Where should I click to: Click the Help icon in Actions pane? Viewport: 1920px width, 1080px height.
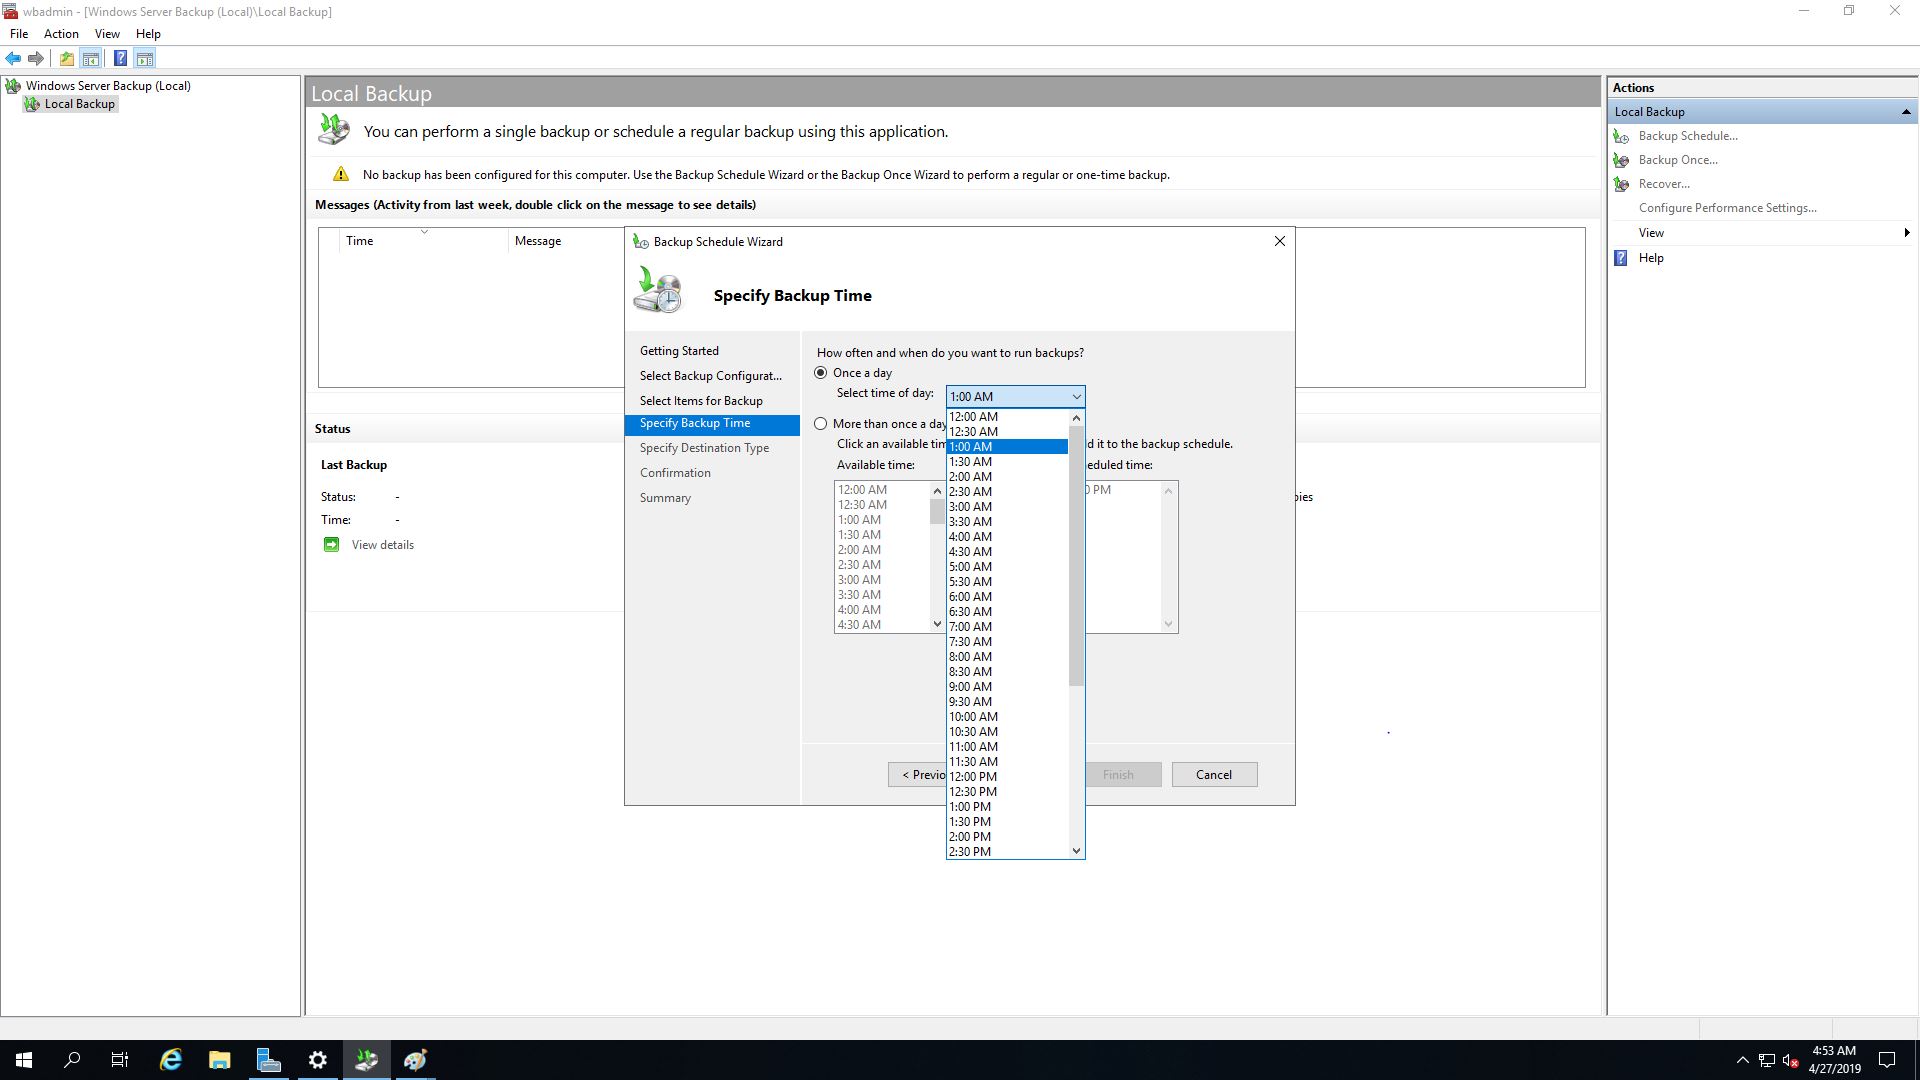[1621, 258]
